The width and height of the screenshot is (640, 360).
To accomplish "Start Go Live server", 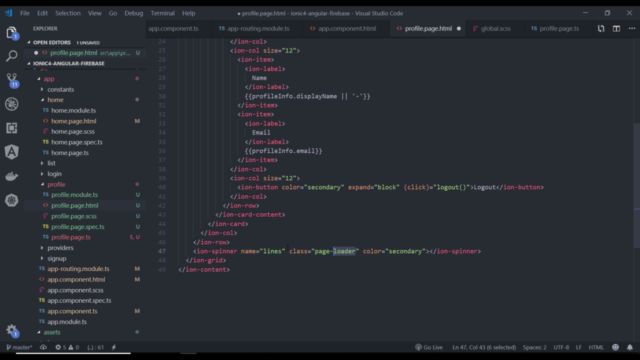I will coord(429,347).
